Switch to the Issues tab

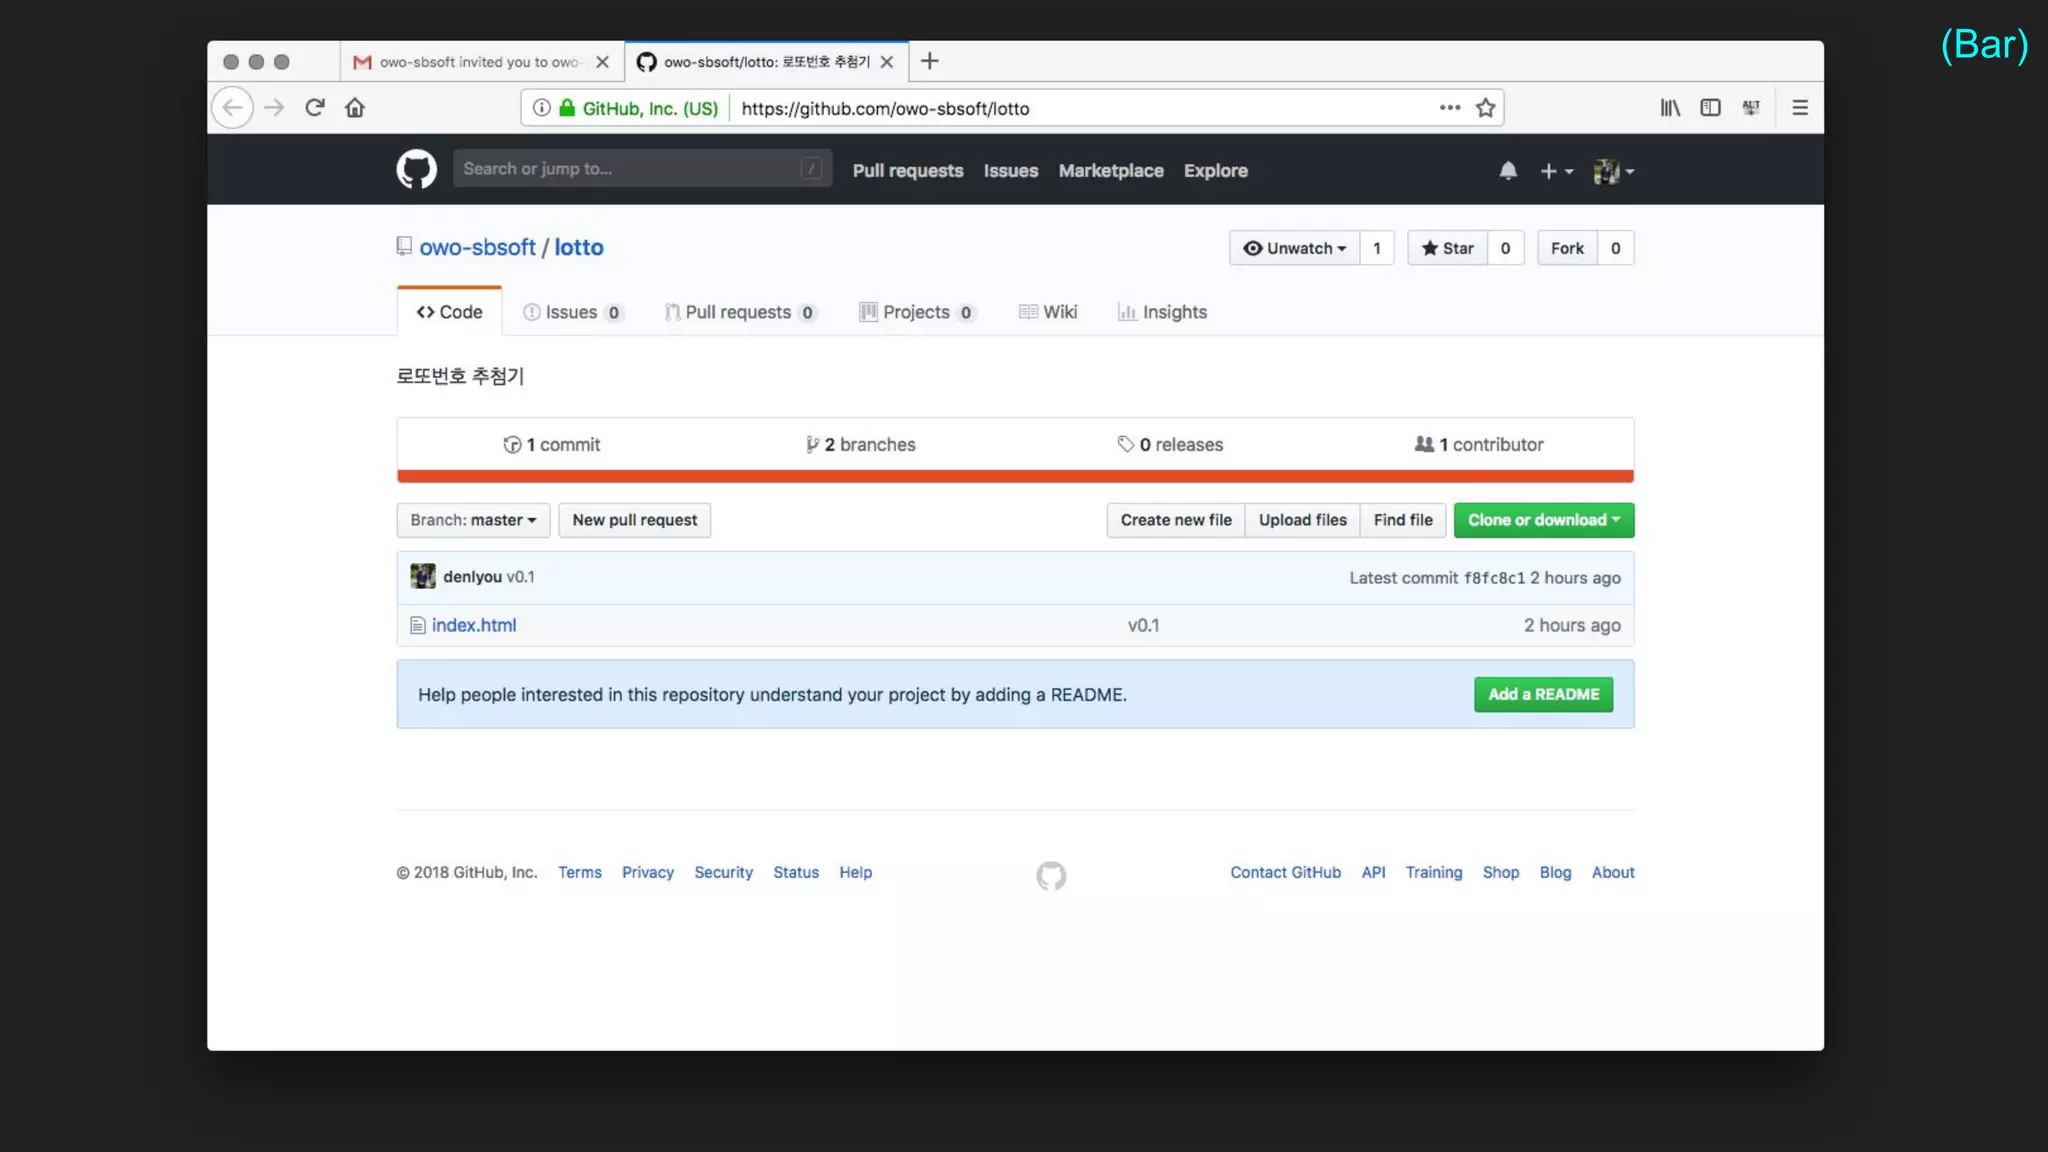pyautogui.click(x=572, y=312)
